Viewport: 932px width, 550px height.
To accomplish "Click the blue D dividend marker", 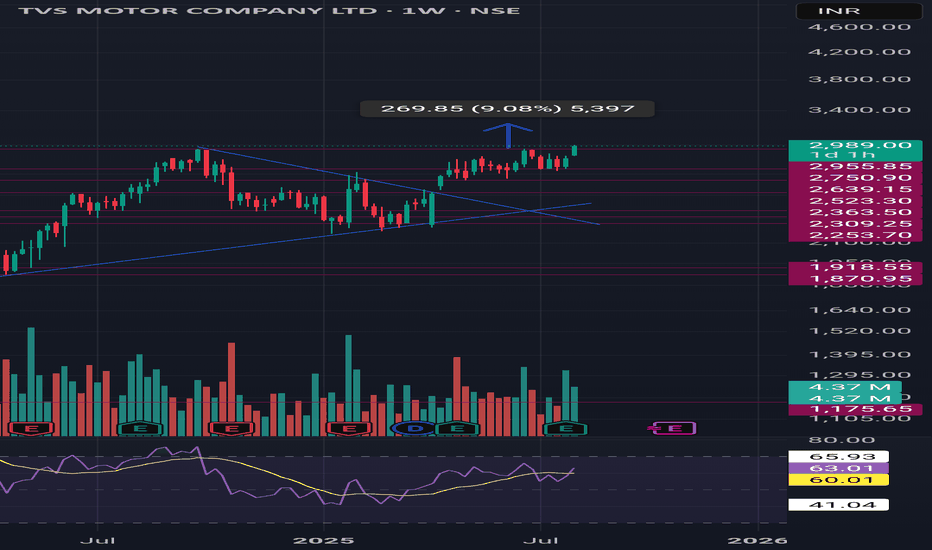I will pos(415,428).
